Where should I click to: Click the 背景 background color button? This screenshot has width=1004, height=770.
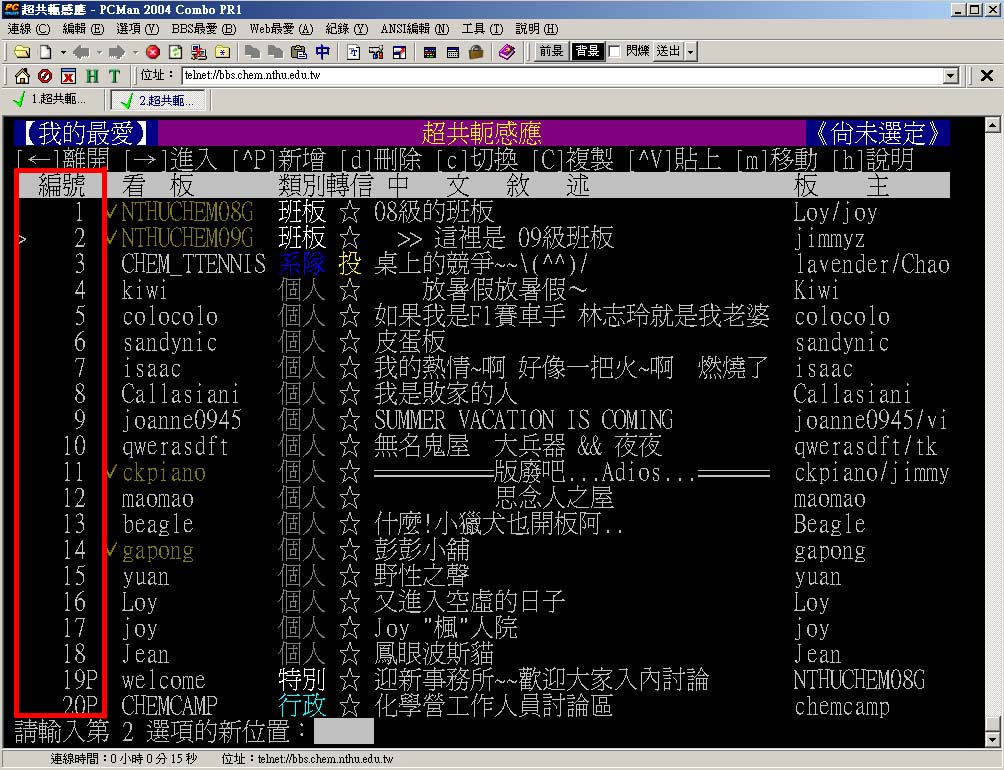coord(586,51)
